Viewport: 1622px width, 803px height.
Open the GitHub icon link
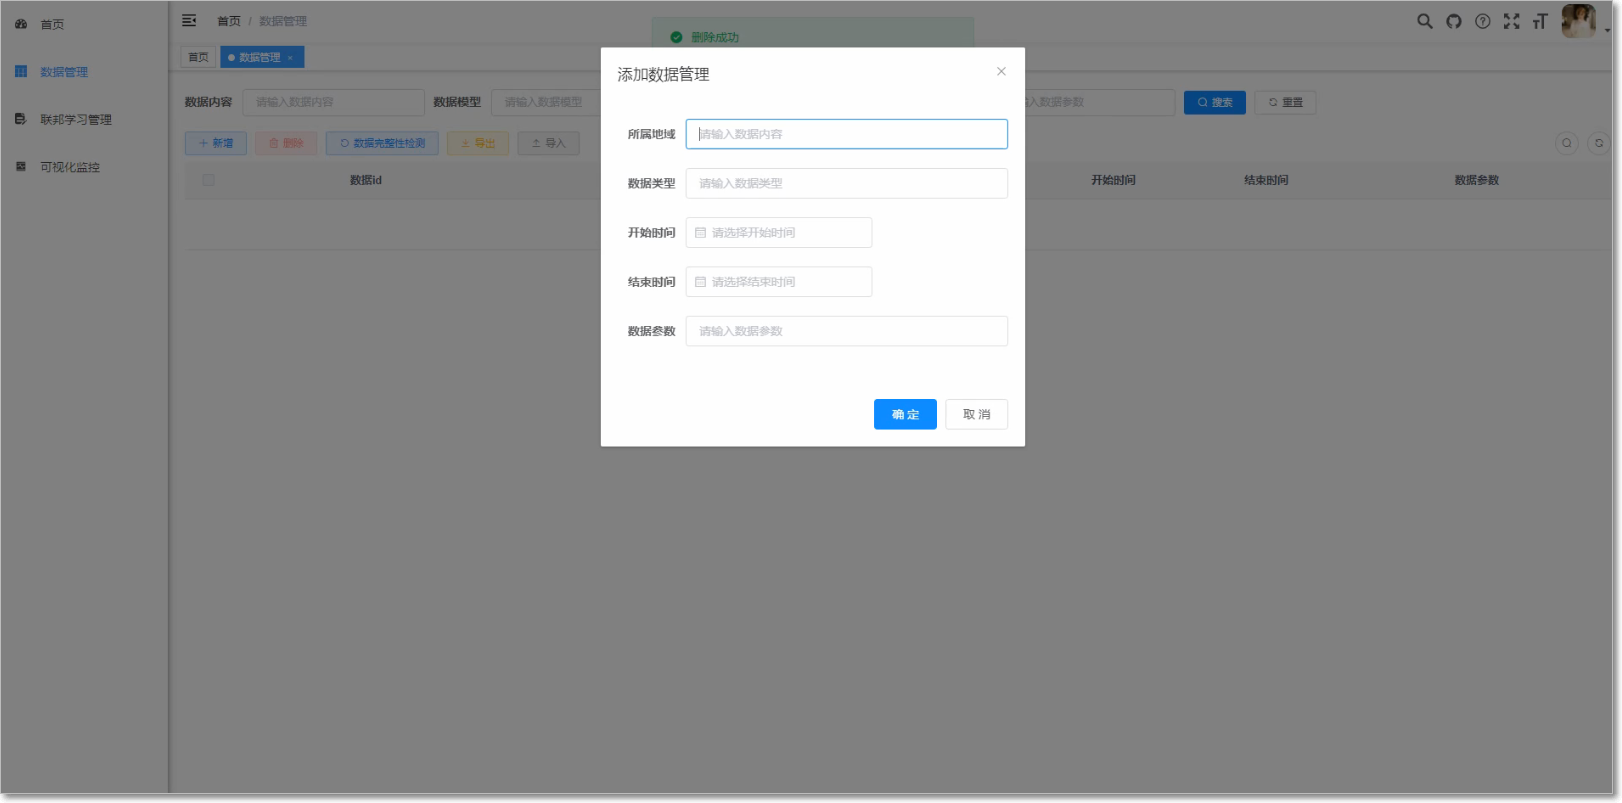pos(1453,21)
